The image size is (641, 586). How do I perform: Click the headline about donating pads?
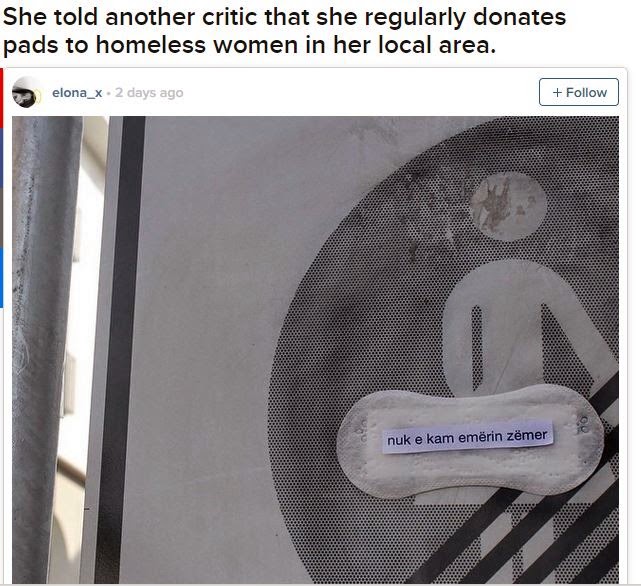pos(285,31)
